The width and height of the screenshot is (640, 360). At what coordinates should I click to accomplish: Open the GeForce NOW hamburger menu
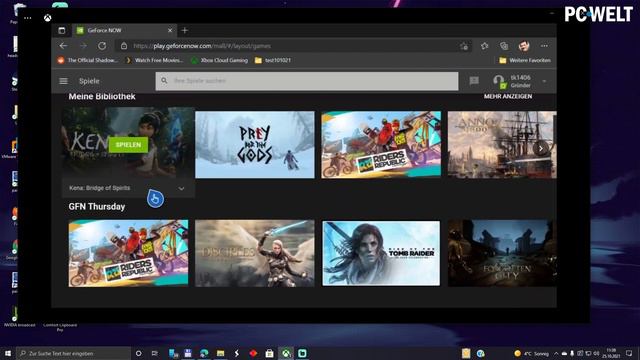tap(63, 81)
